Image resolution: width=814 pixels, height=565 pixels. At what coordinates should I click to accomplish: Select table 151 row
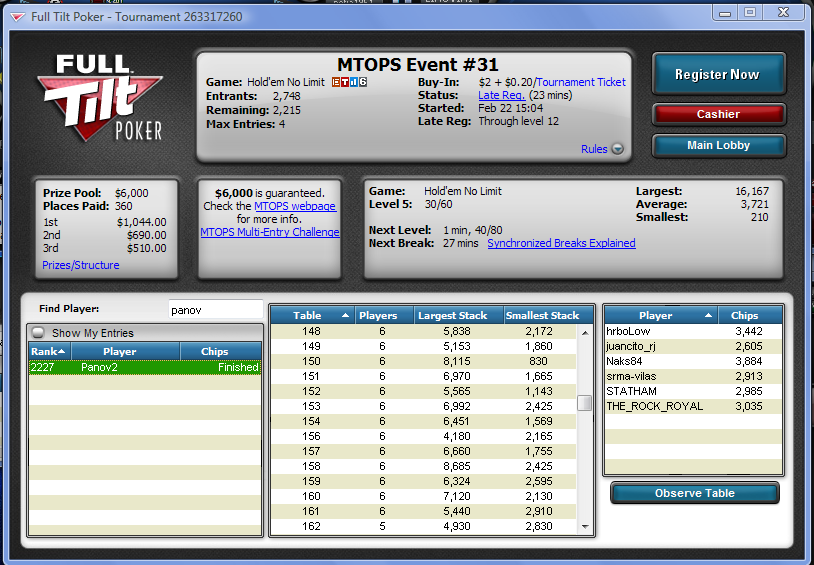(x=424, y=376)
